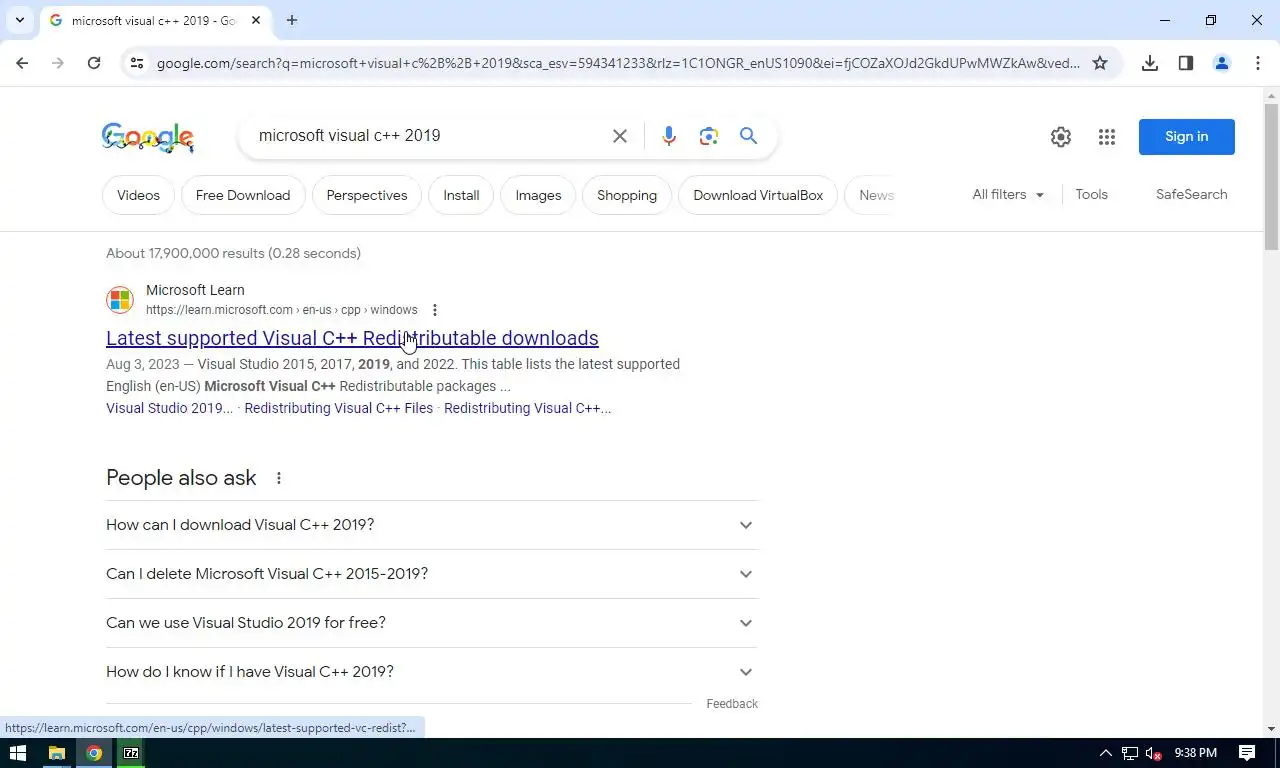Click the Google logo
This screenshot has width=1280, height=768.
[148, 137]
